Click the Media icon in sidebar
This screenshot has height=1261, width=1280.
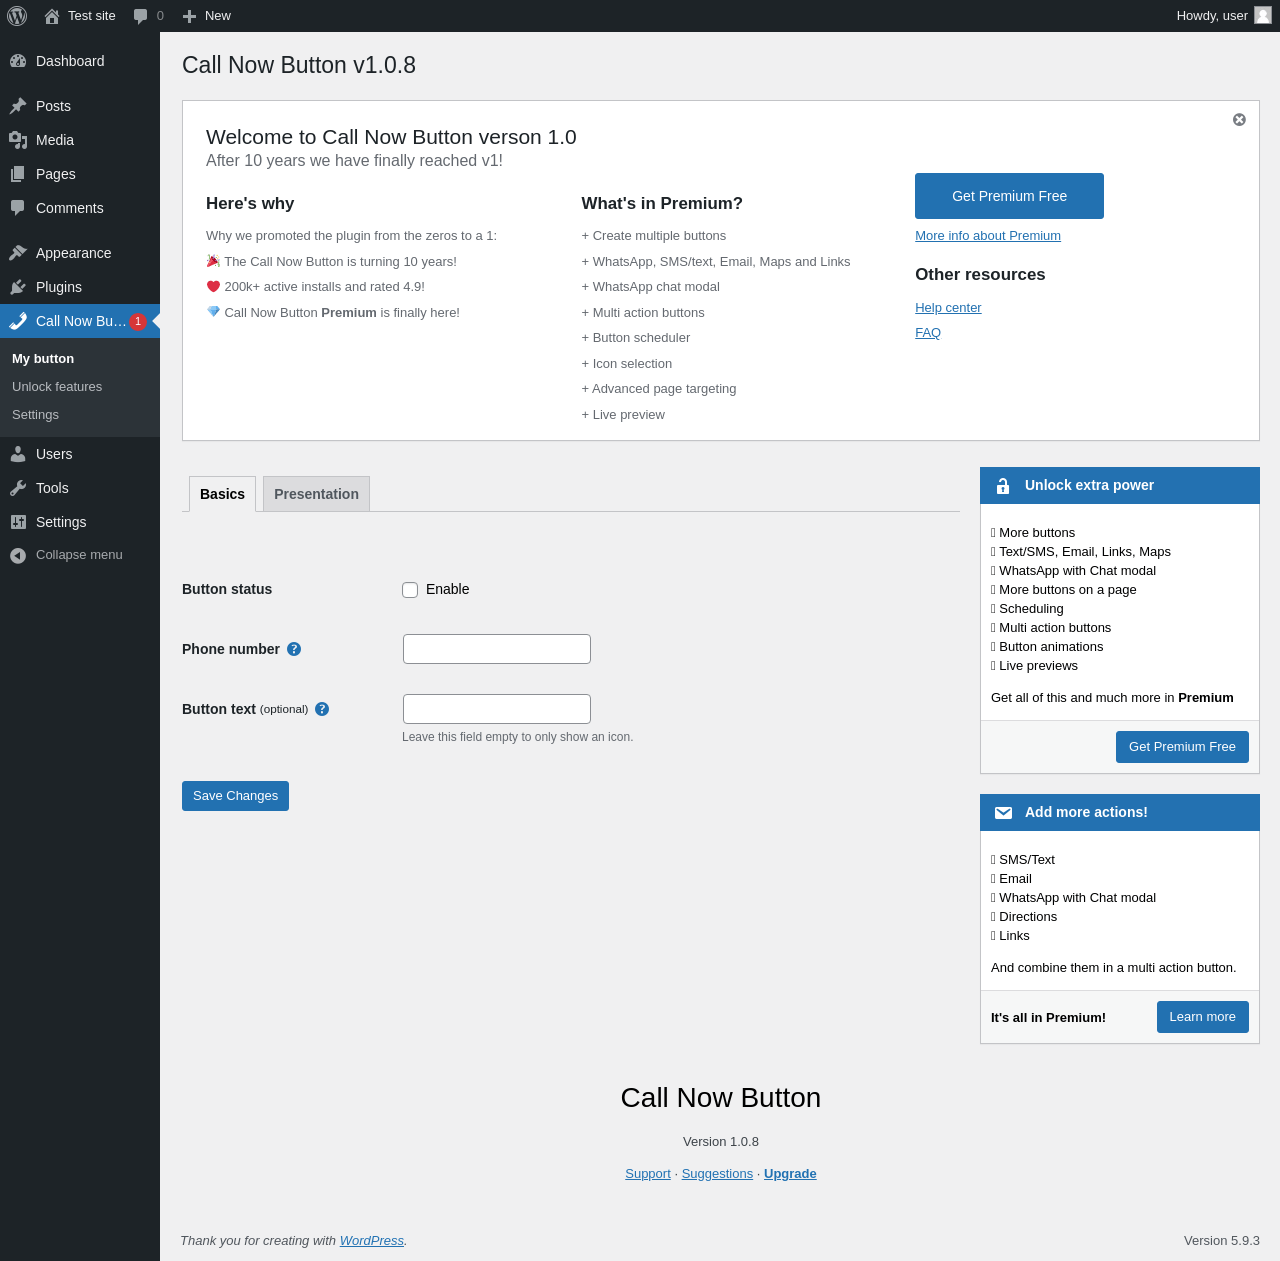coord(18,140)
